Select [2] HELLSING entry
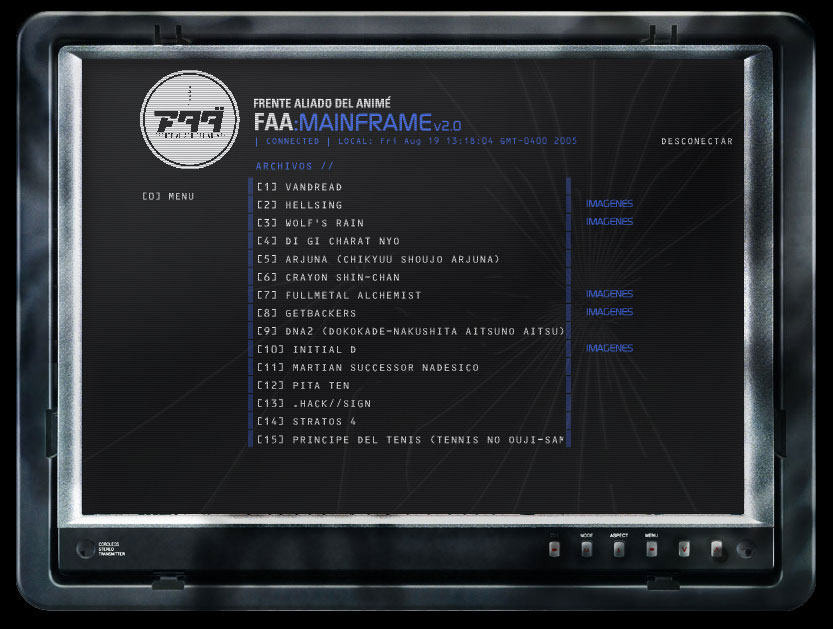Viewport: 833px width, 629px height. pyautogui.click(x=300, y=205)
